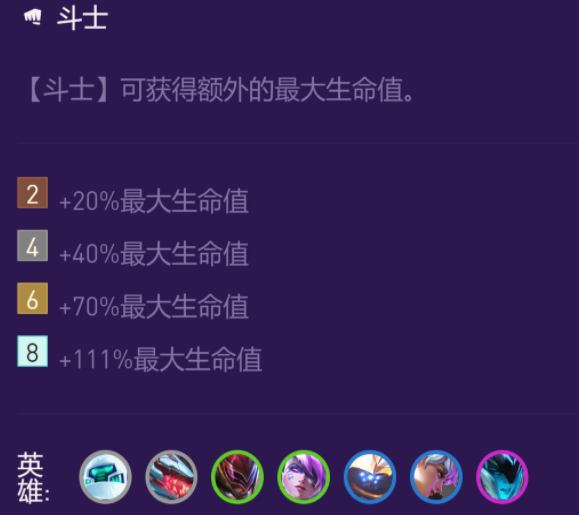
Task: Pick the white-haired woman hero with blue border
Action: point(436,477)
